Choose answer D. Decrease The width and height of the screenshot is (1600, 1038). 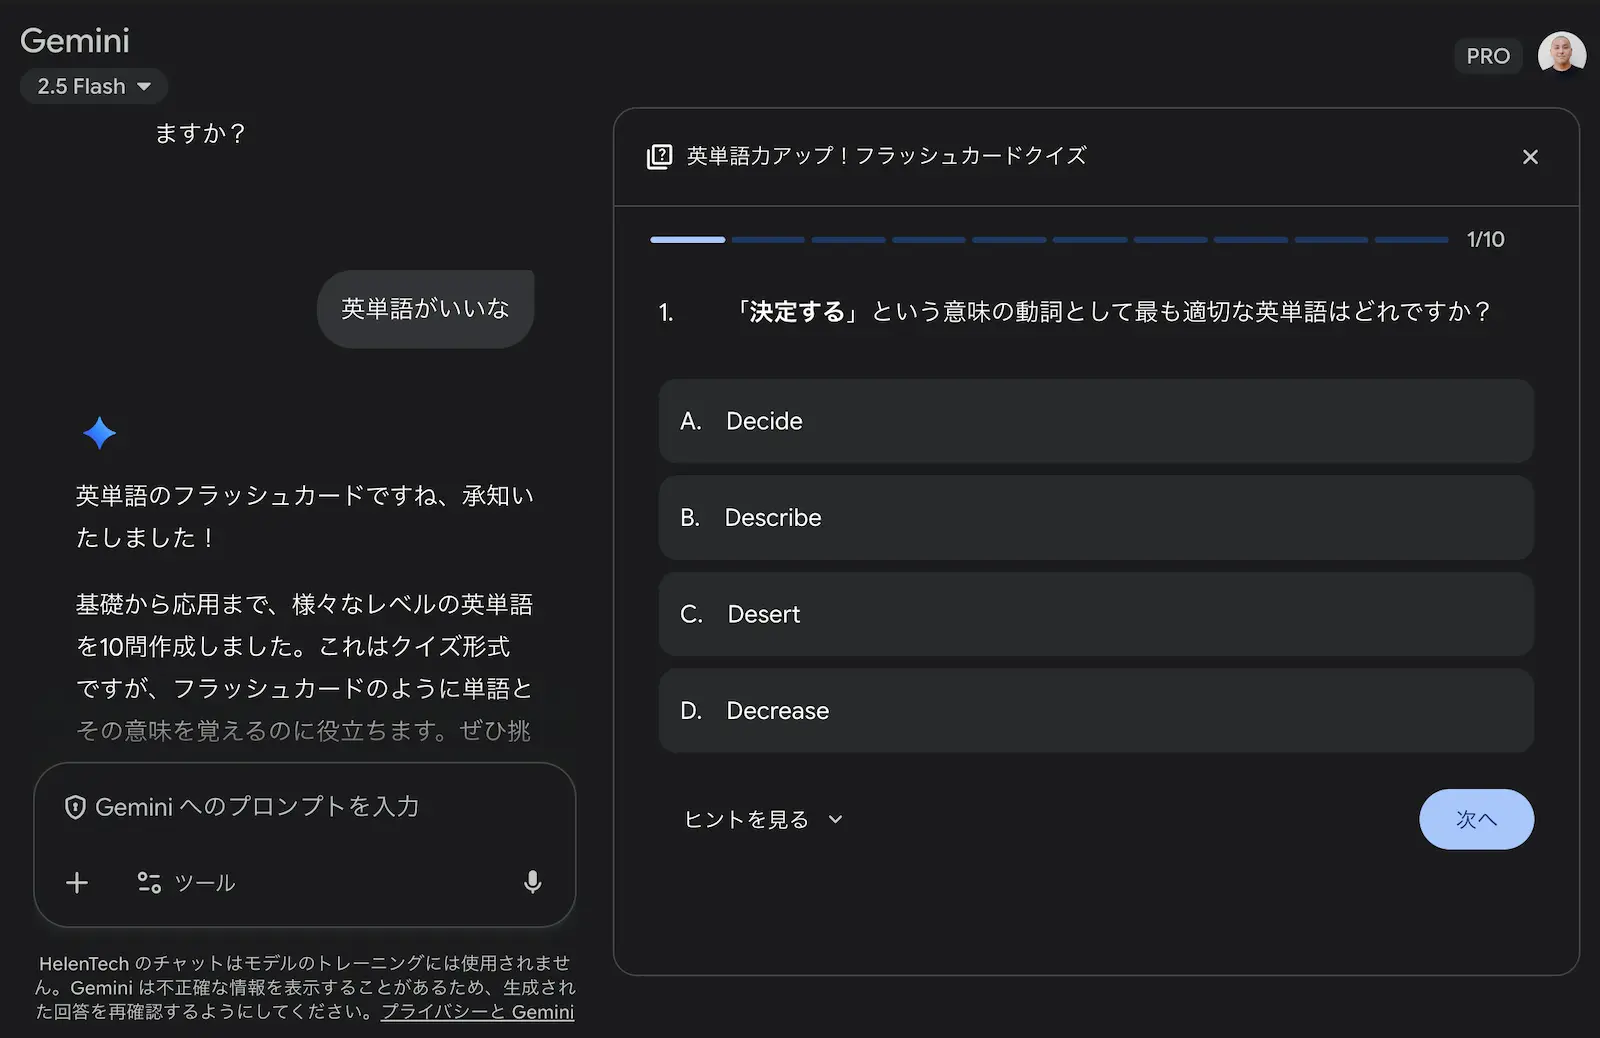[1095, 711]
